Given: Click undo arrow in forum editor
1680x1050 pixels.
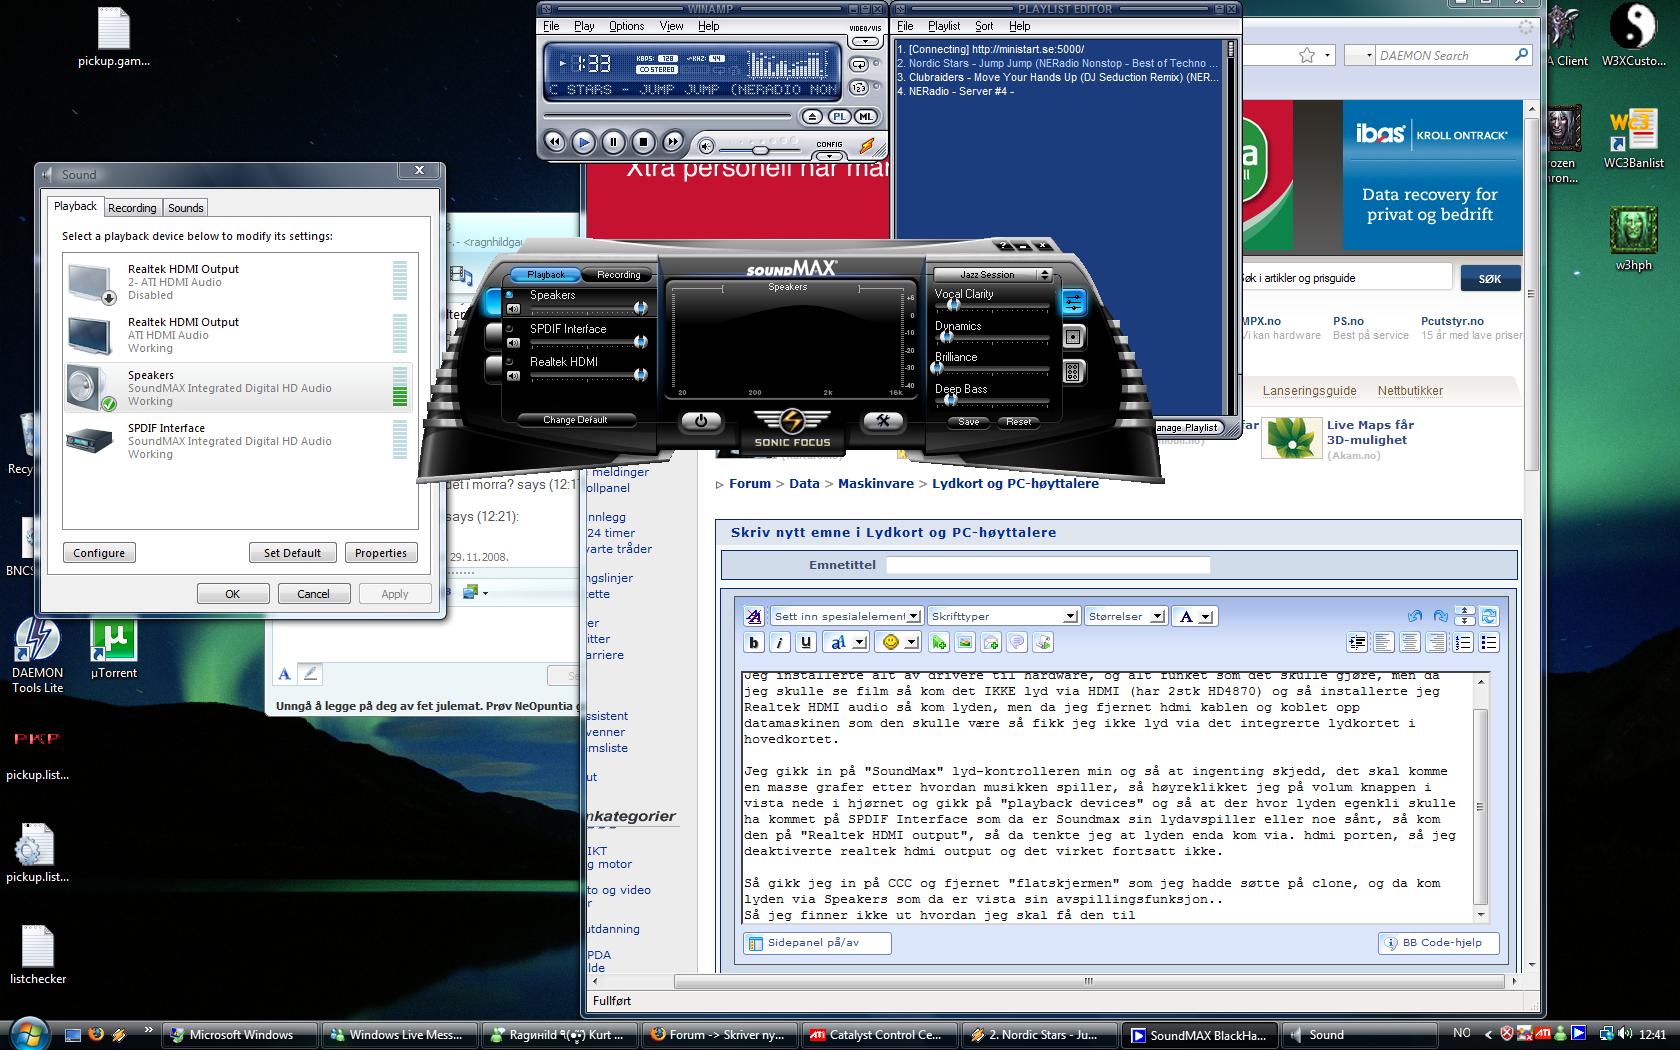Looking at the screenshot, I should (x=1415, y=616).
